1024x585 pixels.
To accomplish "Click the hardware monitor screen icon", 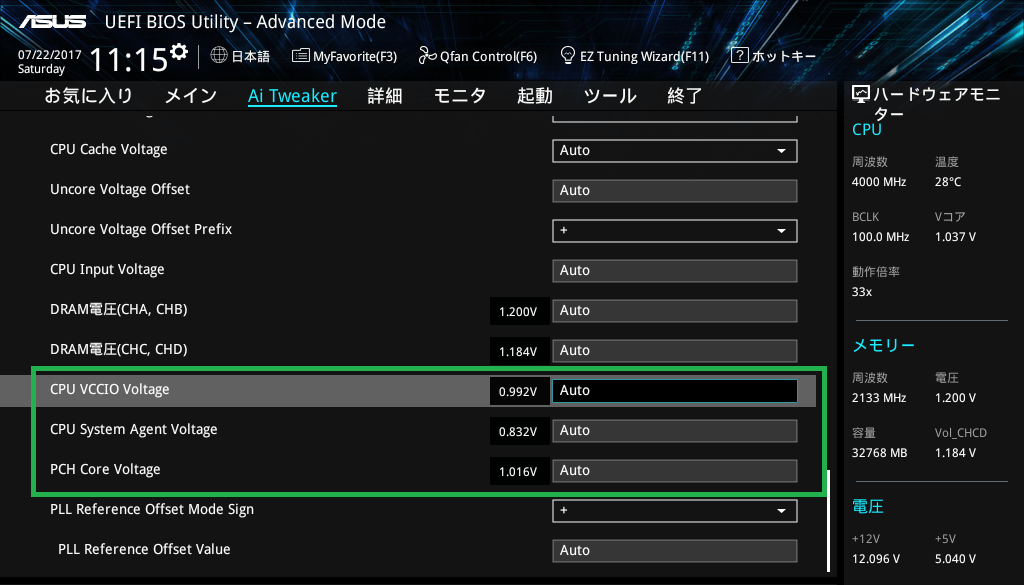I will tap(861, 95).
